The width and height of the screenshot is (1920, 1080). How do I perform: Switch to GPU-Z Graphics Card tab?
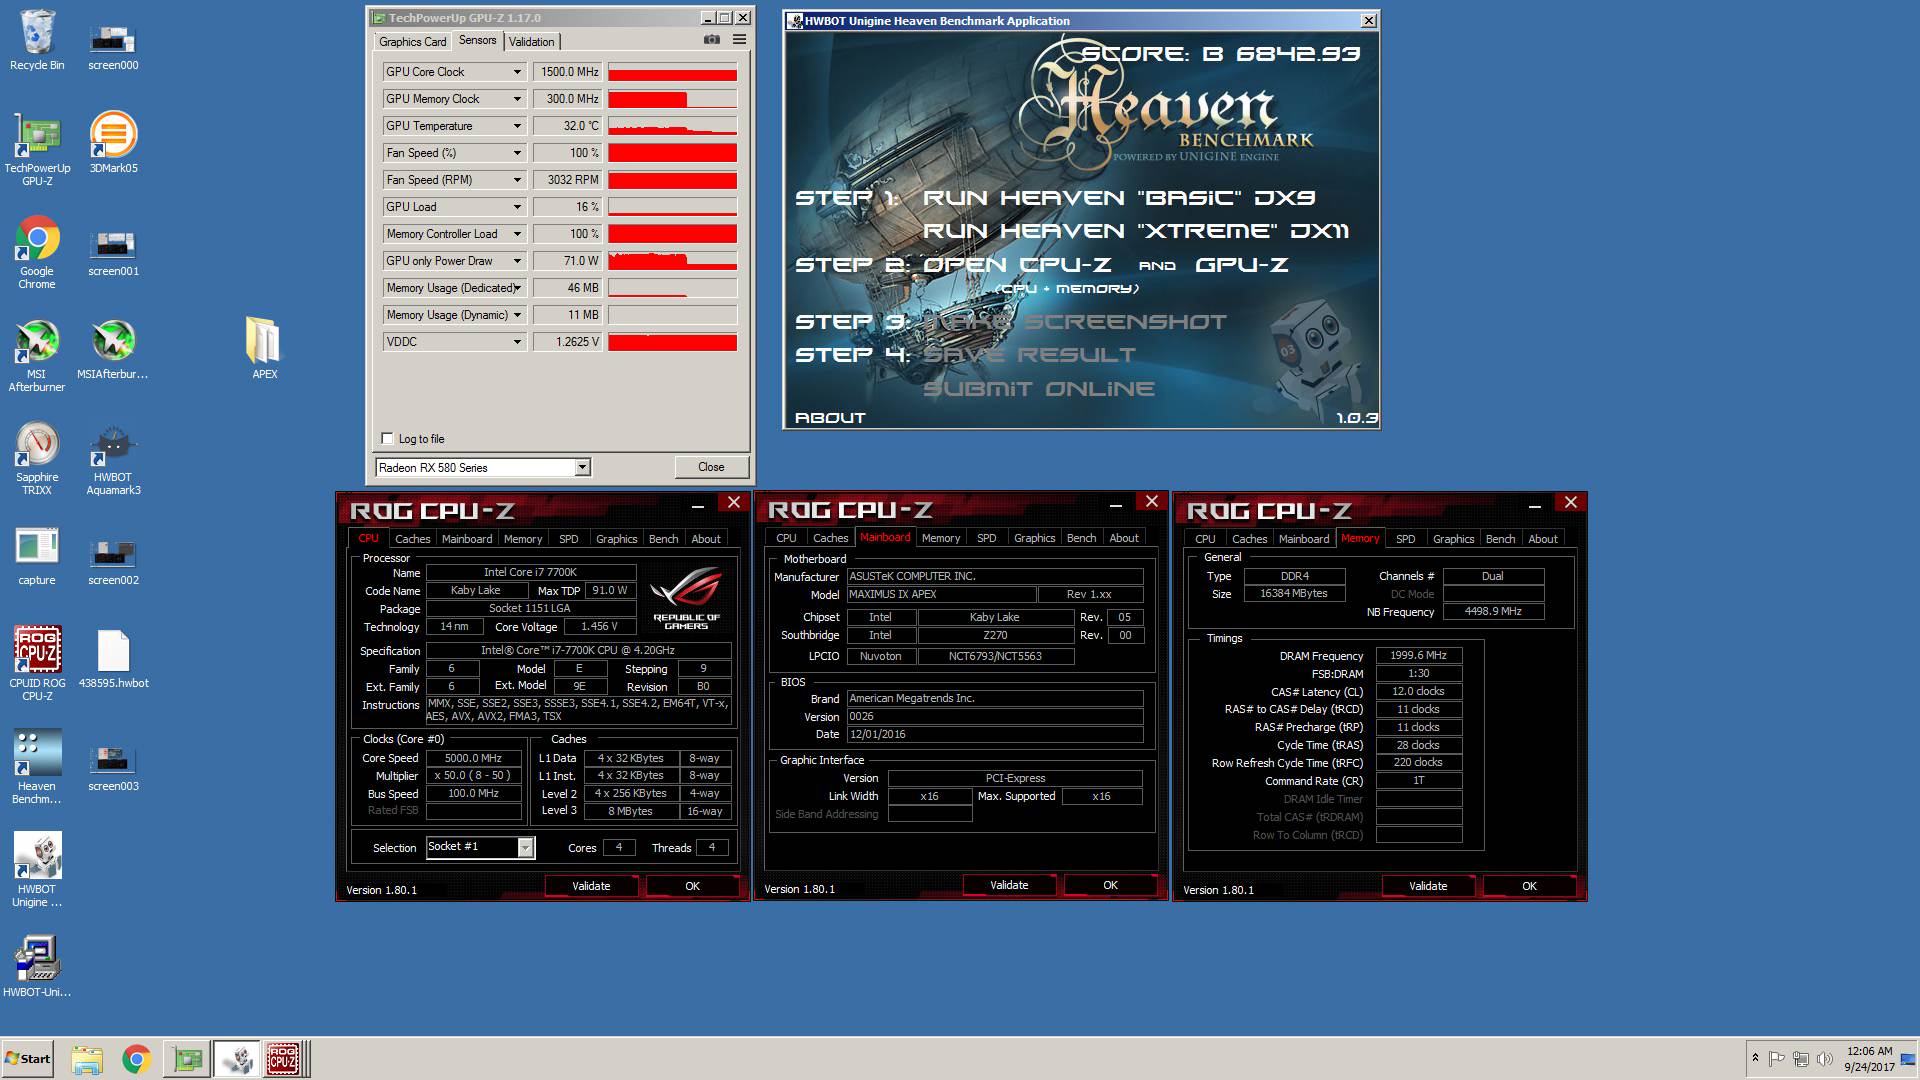pyautogui.click(x=412, y=41)
